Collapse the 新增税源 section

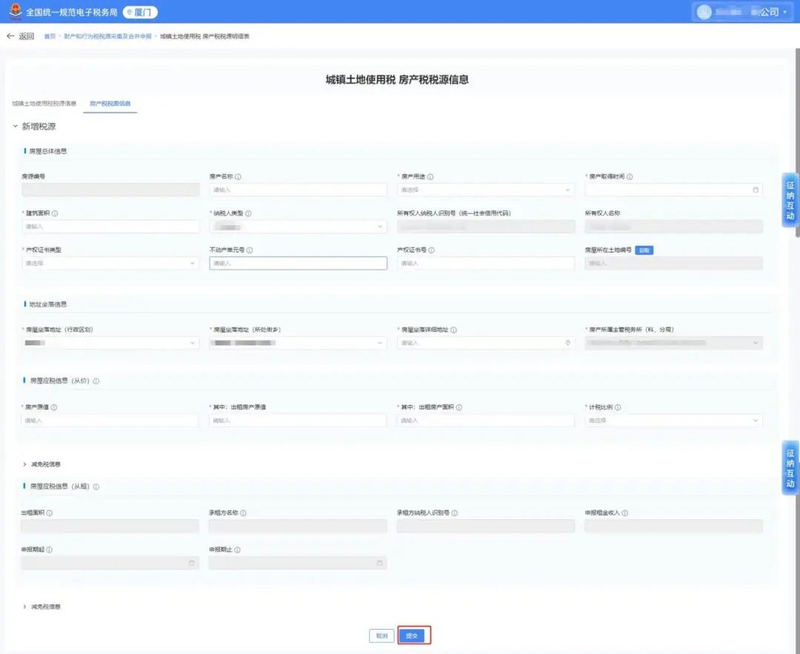click(15, 127)
